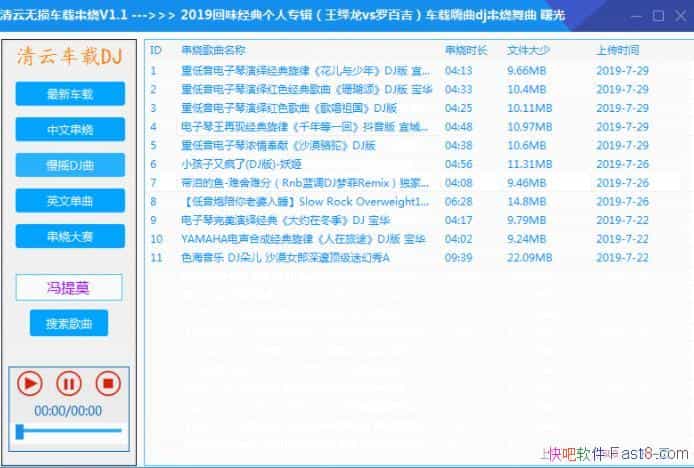
Task: Sort list by 文件大小 column header
Action: (x=526, y=49)
